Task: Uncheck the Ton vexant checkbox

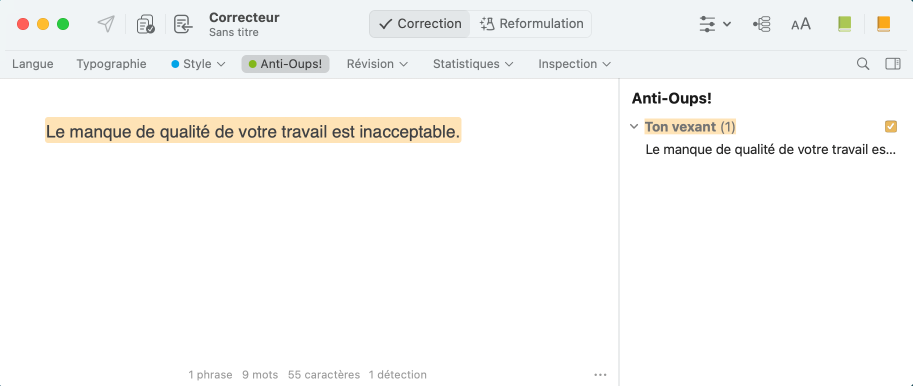Action: [890, 126]
